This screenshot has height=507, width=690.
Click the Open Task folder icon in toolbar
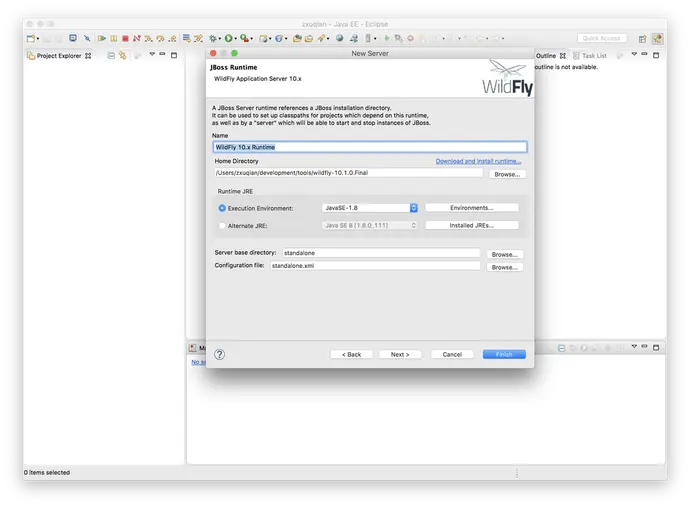[x=309, y=39]
